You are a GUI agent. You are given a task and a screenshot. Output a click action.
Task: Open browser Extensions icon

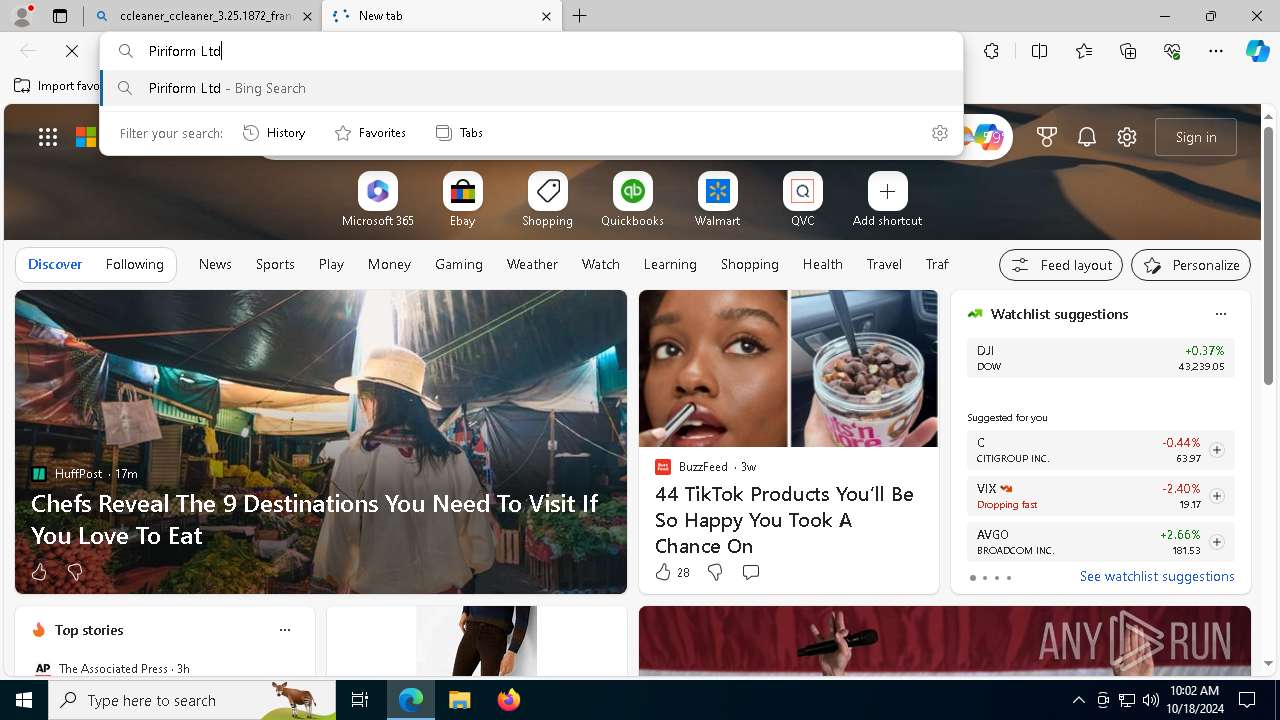[991, 51]
